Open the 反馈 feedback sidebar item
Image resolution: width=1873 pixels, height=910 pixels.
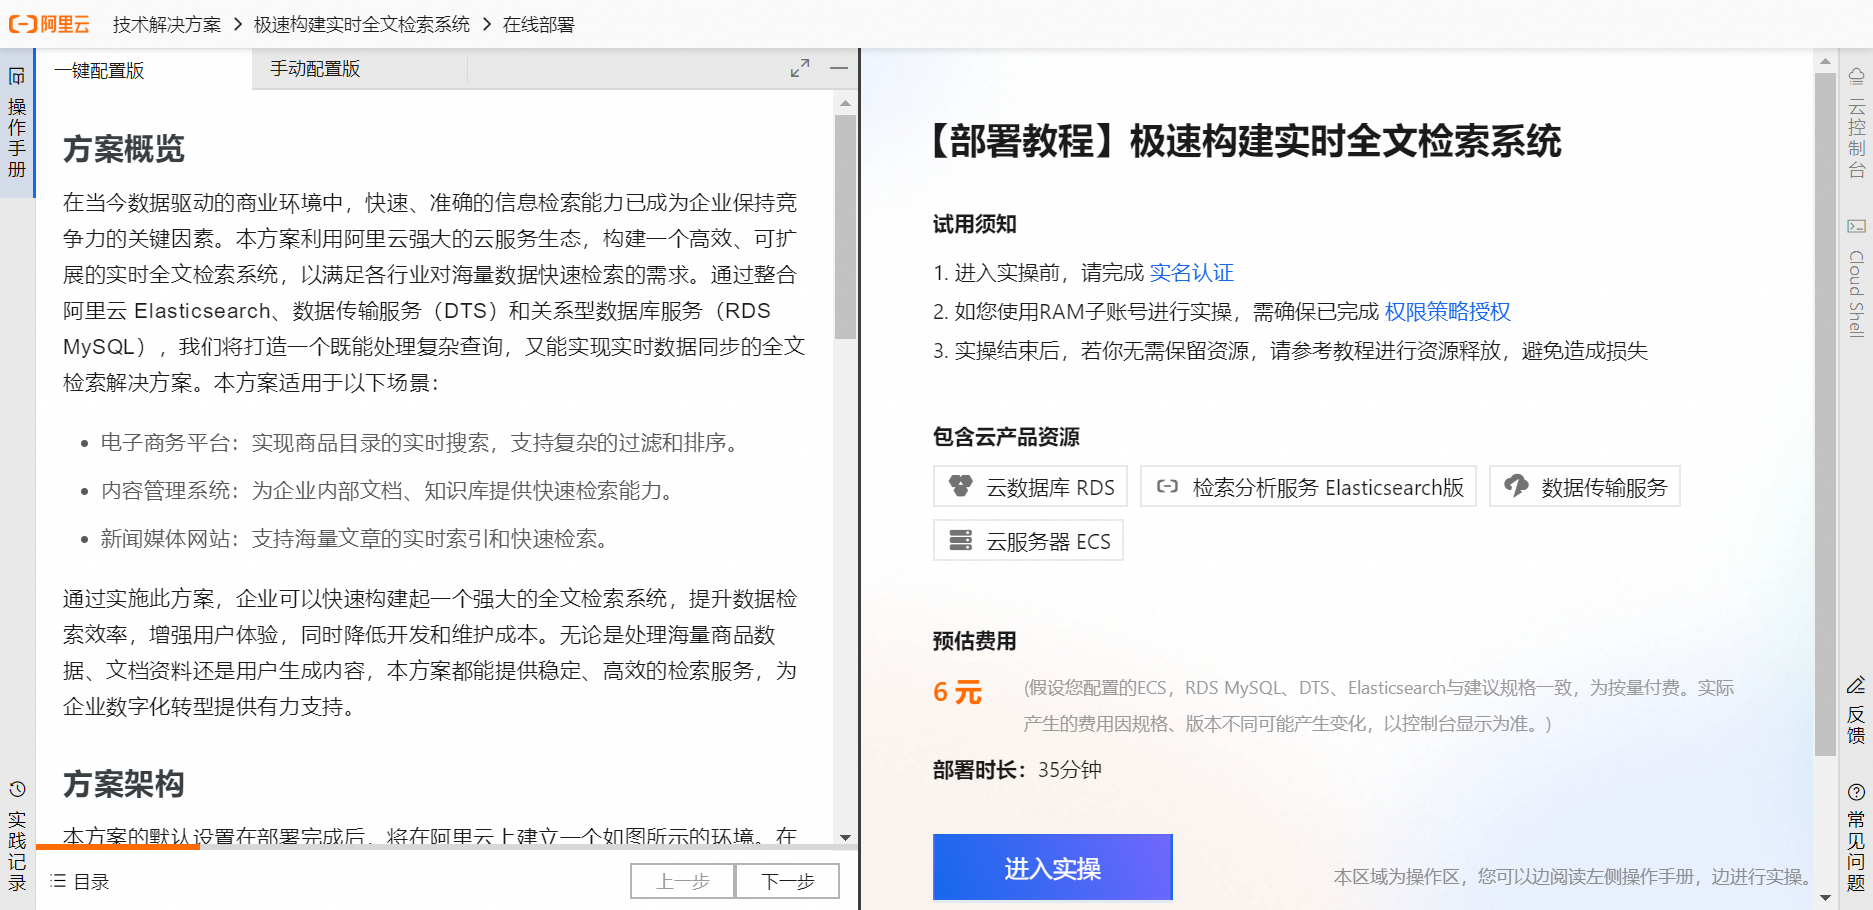tap(1856, 710)
